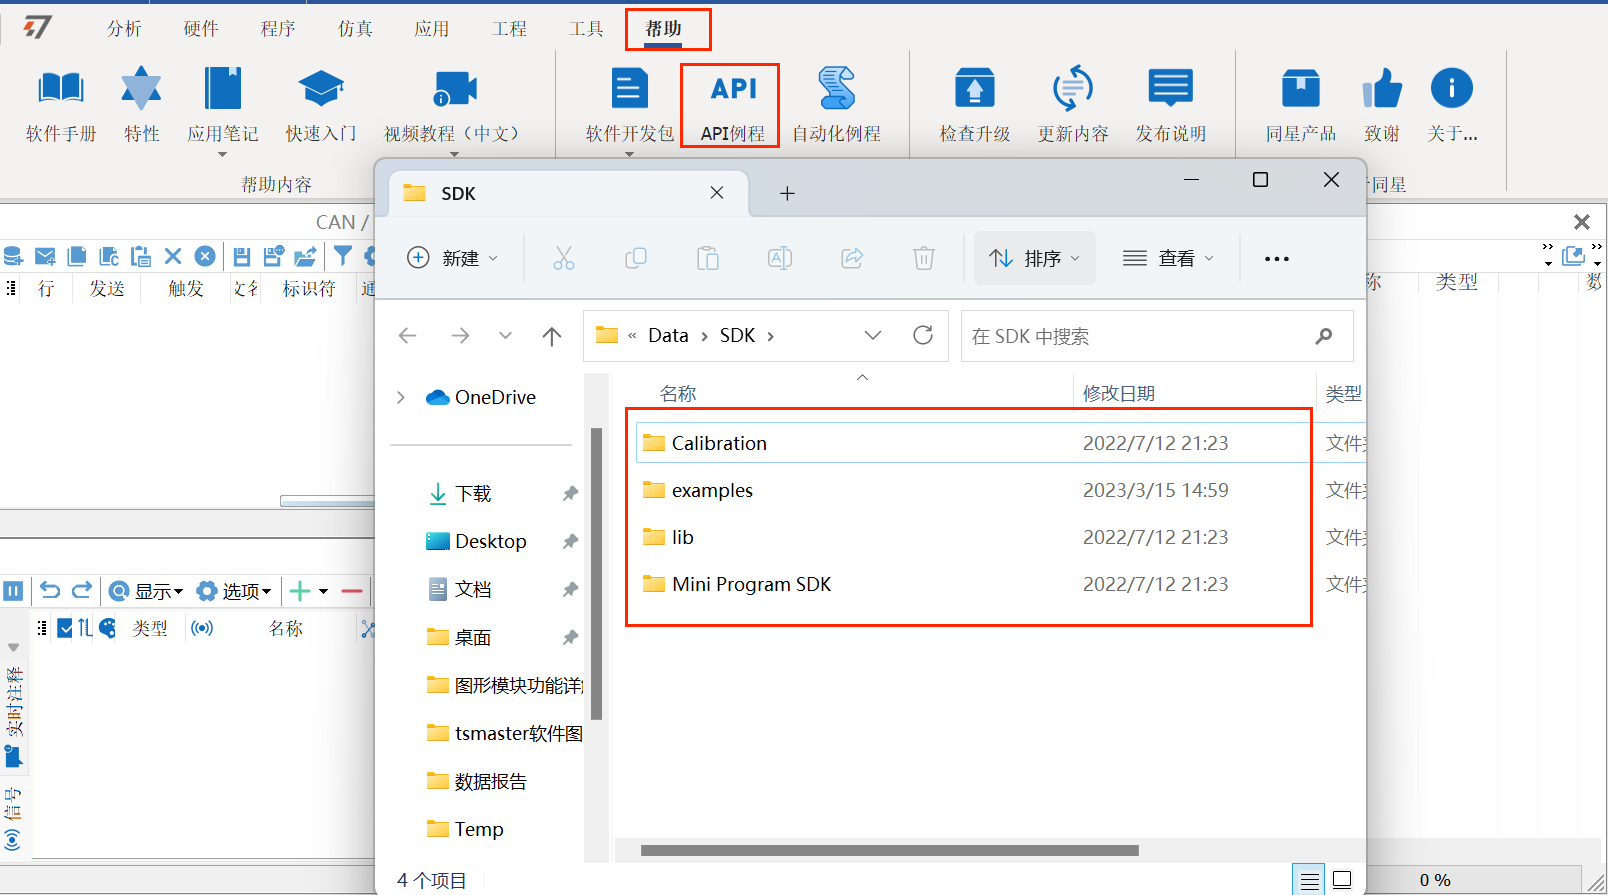Switch to large thumbnails view in Explorer
This screenshot has height=895, width=1608.
(x=1342, y=880)
